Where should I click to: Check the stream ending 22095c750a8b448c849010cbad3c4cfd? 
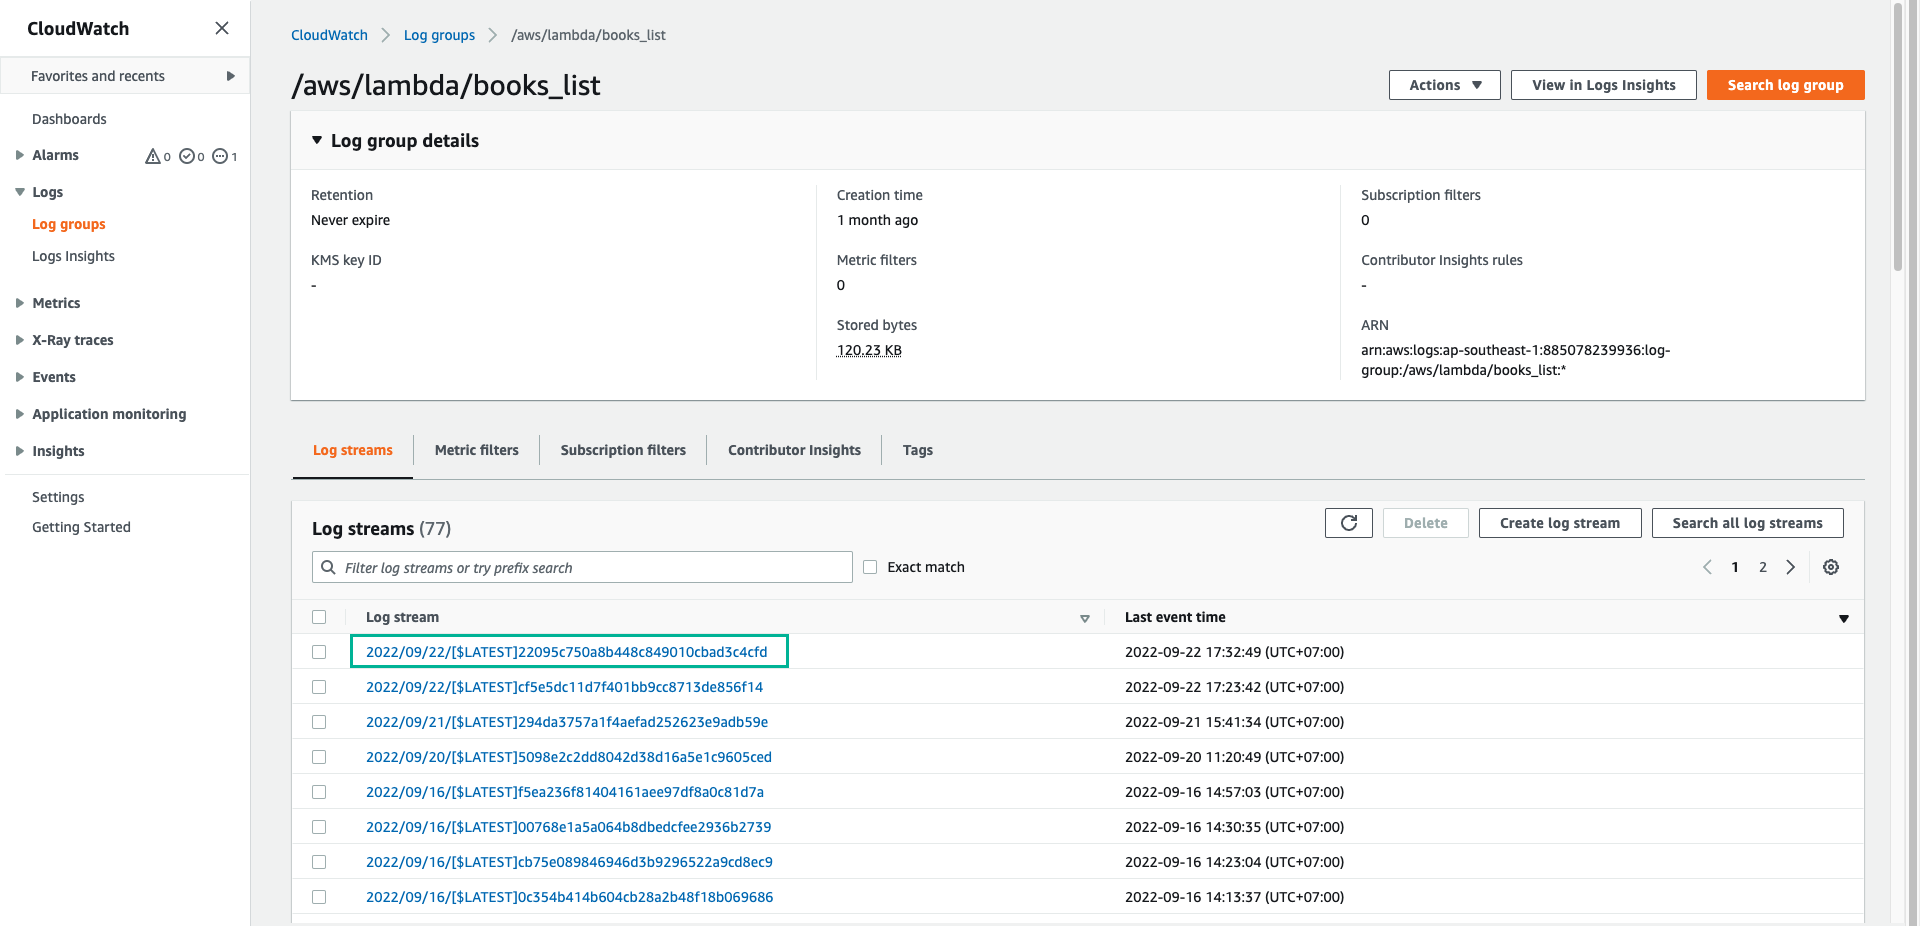tap(319, 652)
